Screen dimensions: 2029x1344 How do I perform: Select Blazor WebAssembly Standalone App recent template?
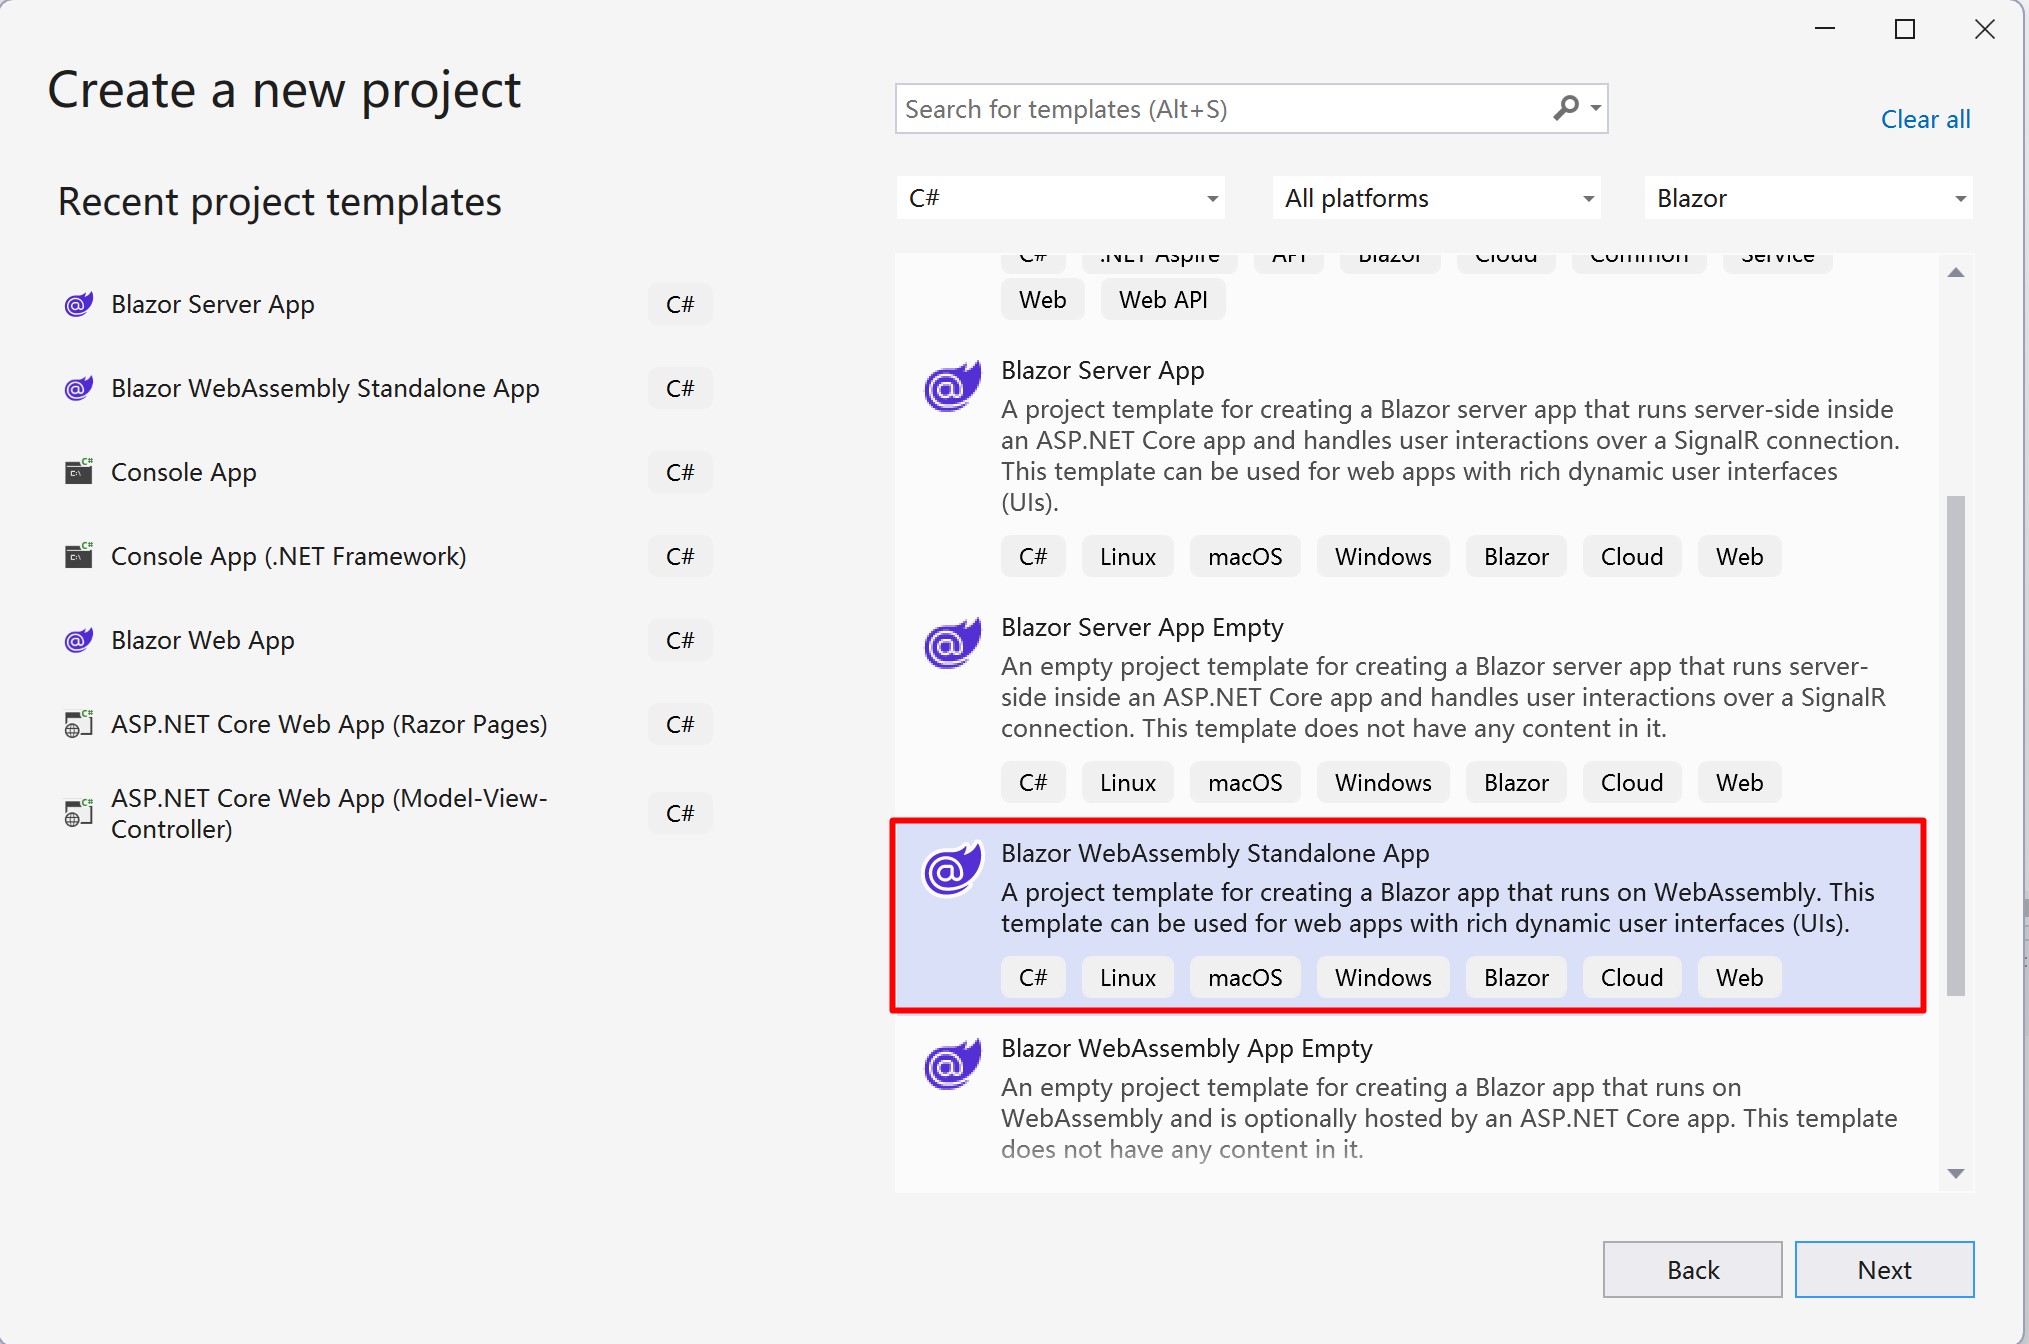tap(325, 388)
